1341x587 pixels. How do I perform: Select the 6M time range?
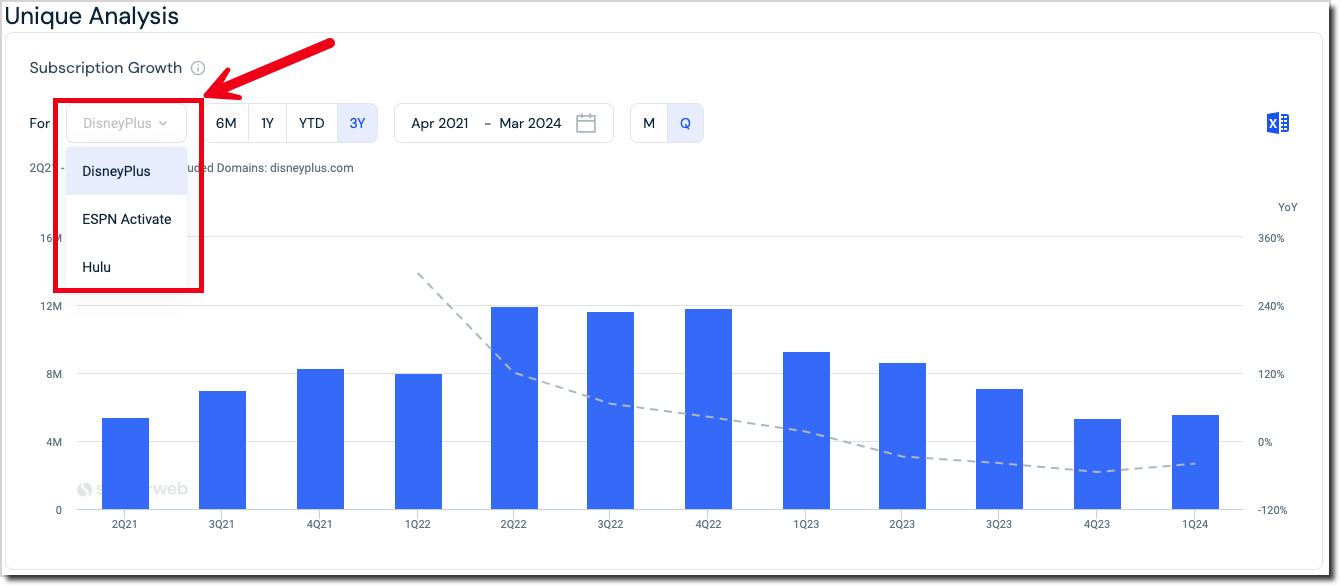(227, 123)
